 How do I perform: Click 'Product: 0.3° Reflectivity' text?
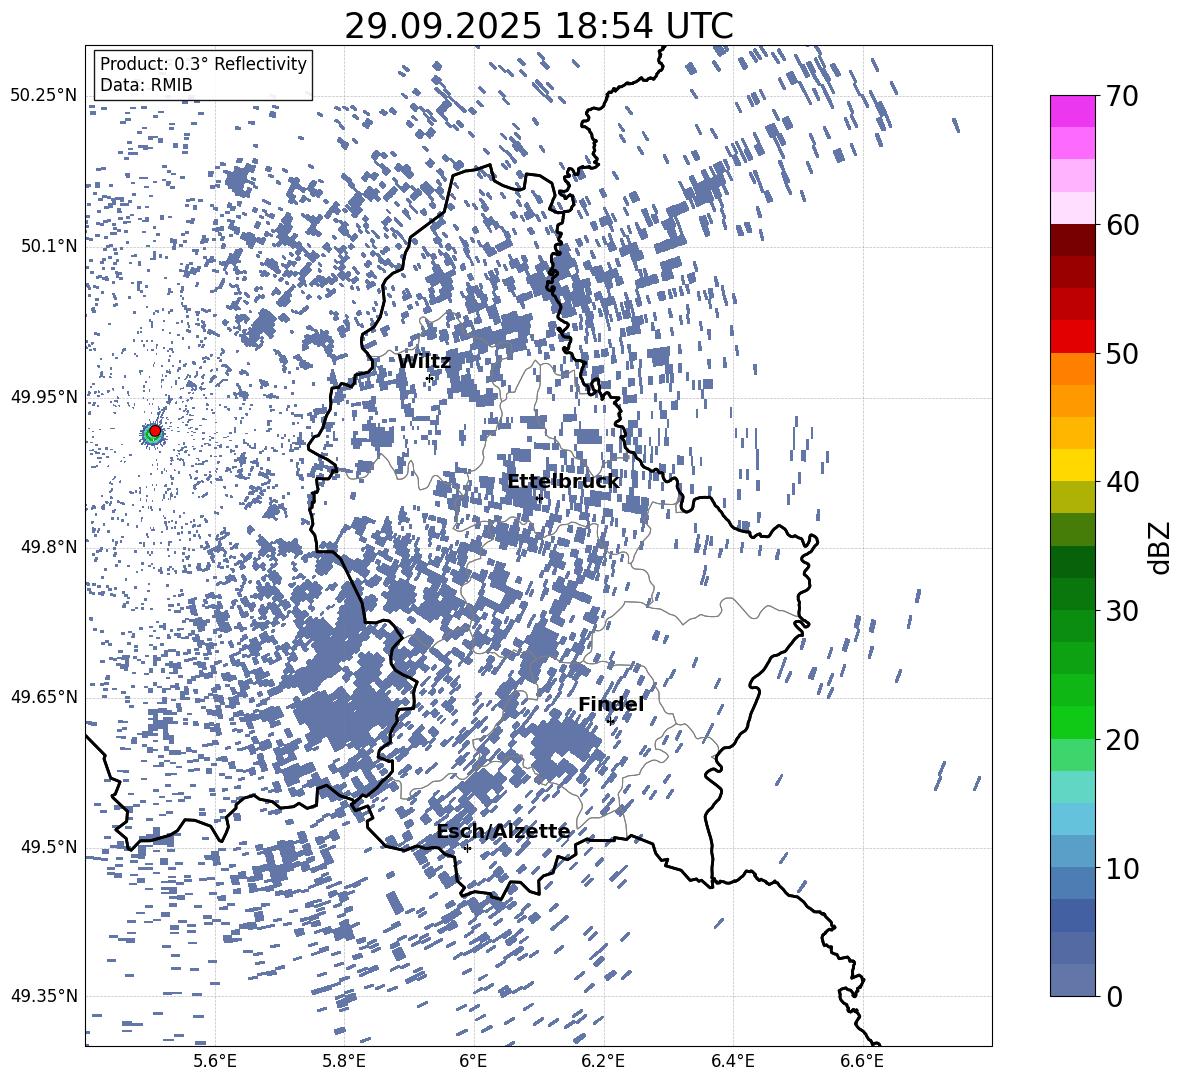[203, 64]
